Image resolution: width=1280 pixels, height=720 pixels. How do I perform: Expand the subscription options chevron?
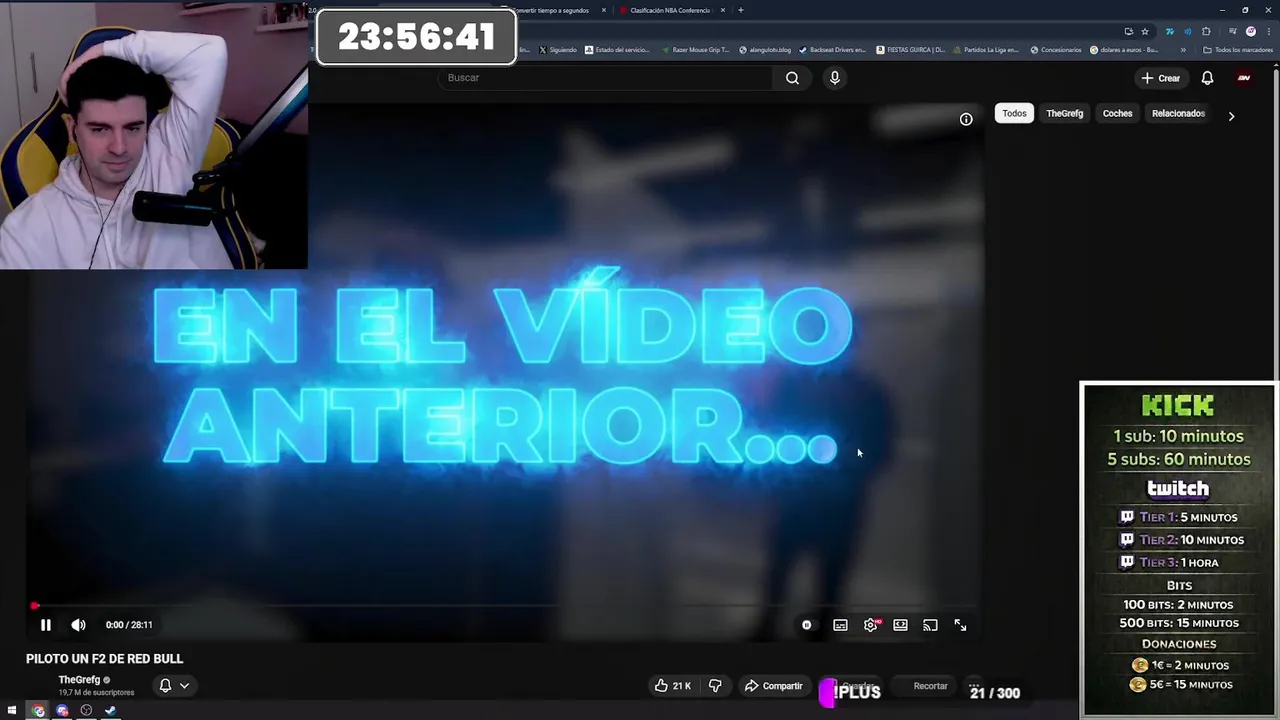[184, 686]
